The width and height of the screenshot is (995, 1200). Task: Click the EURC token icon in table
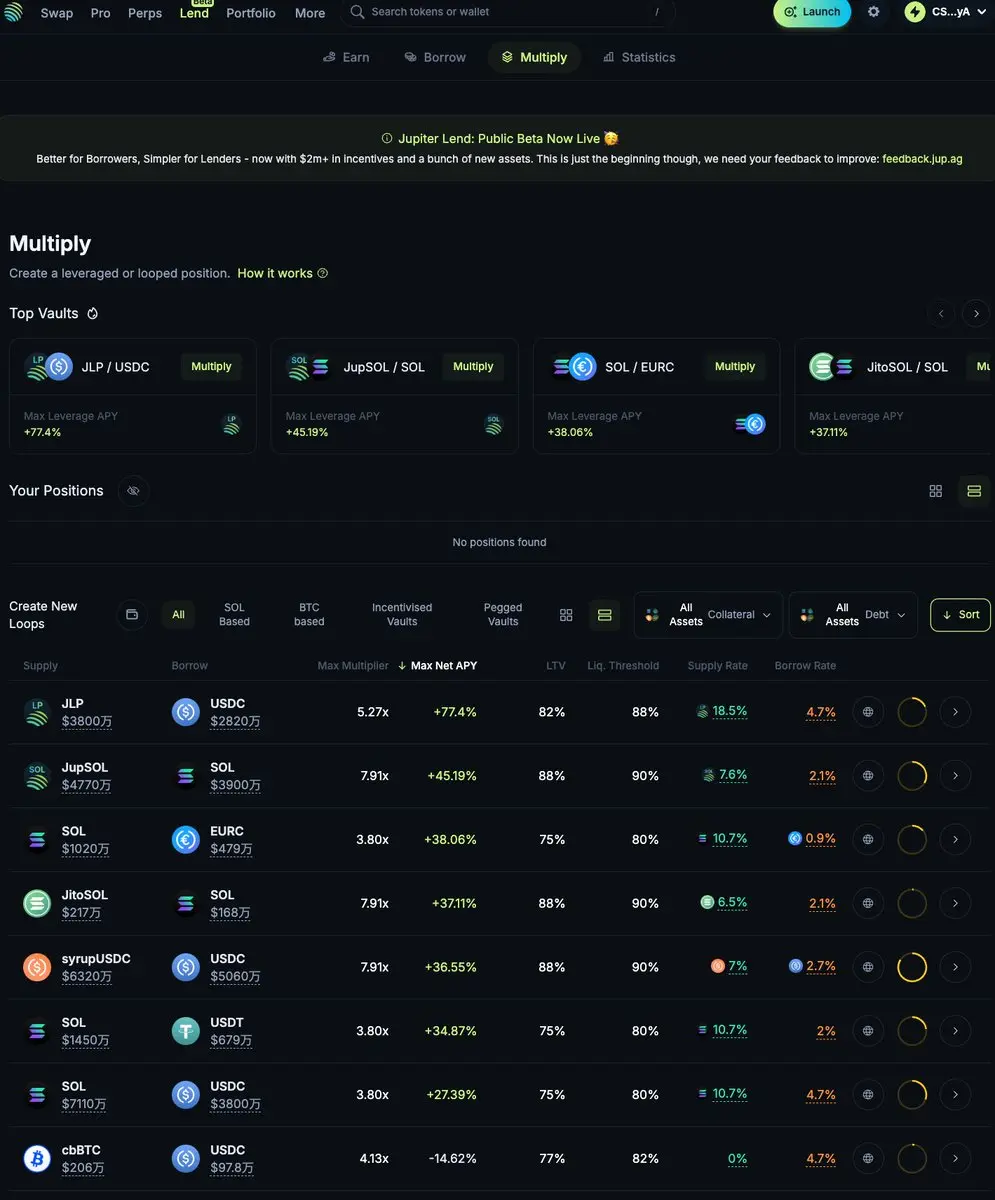coord(186,840)
